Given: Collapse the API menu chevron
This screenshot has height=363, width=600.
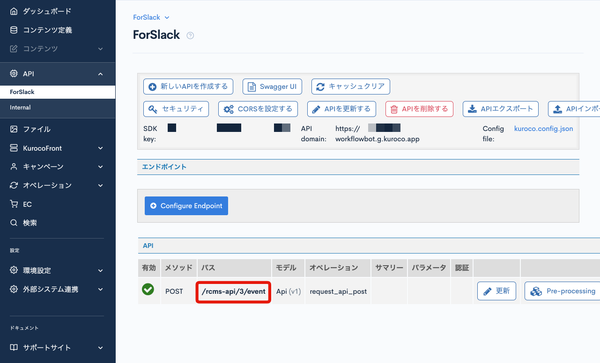Looking at the screenshot, I should click(x=100, y=74).
